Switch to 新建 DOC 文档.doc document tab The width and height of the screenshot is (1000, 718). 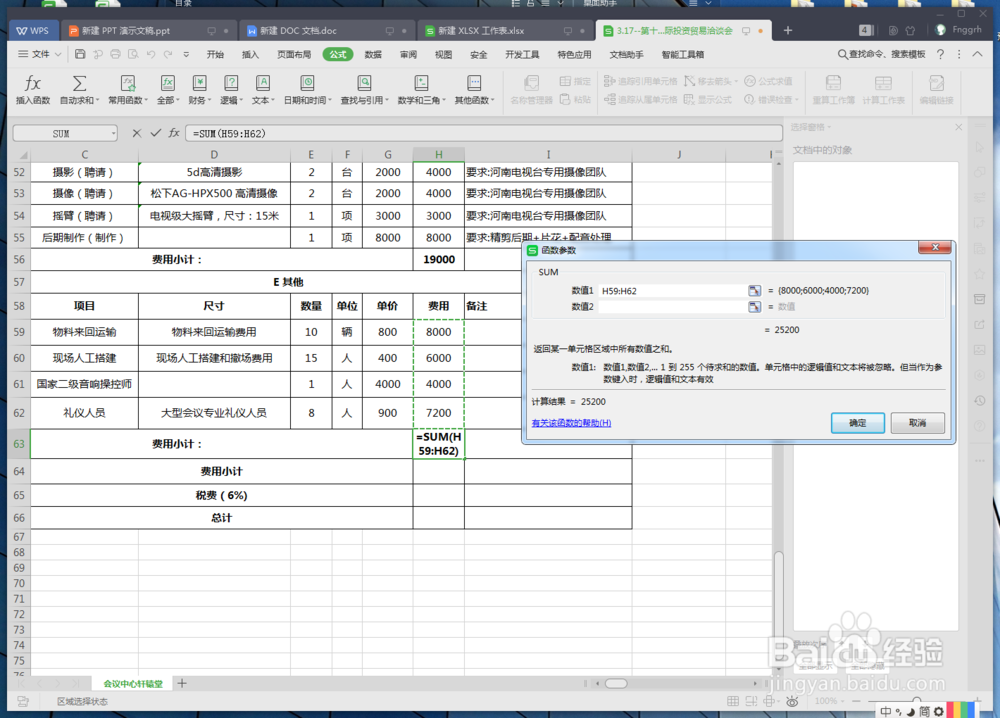(327, 31)
